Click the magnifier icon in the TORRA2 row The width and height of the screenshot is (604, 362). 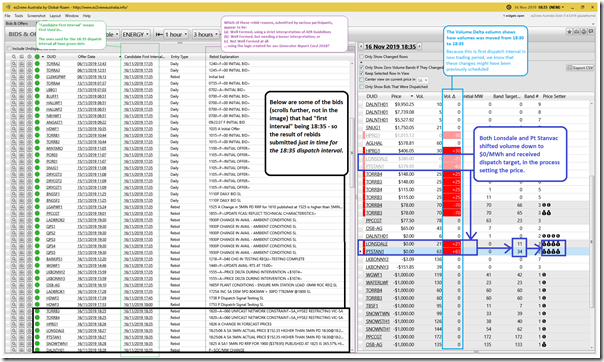click(14, 64)
